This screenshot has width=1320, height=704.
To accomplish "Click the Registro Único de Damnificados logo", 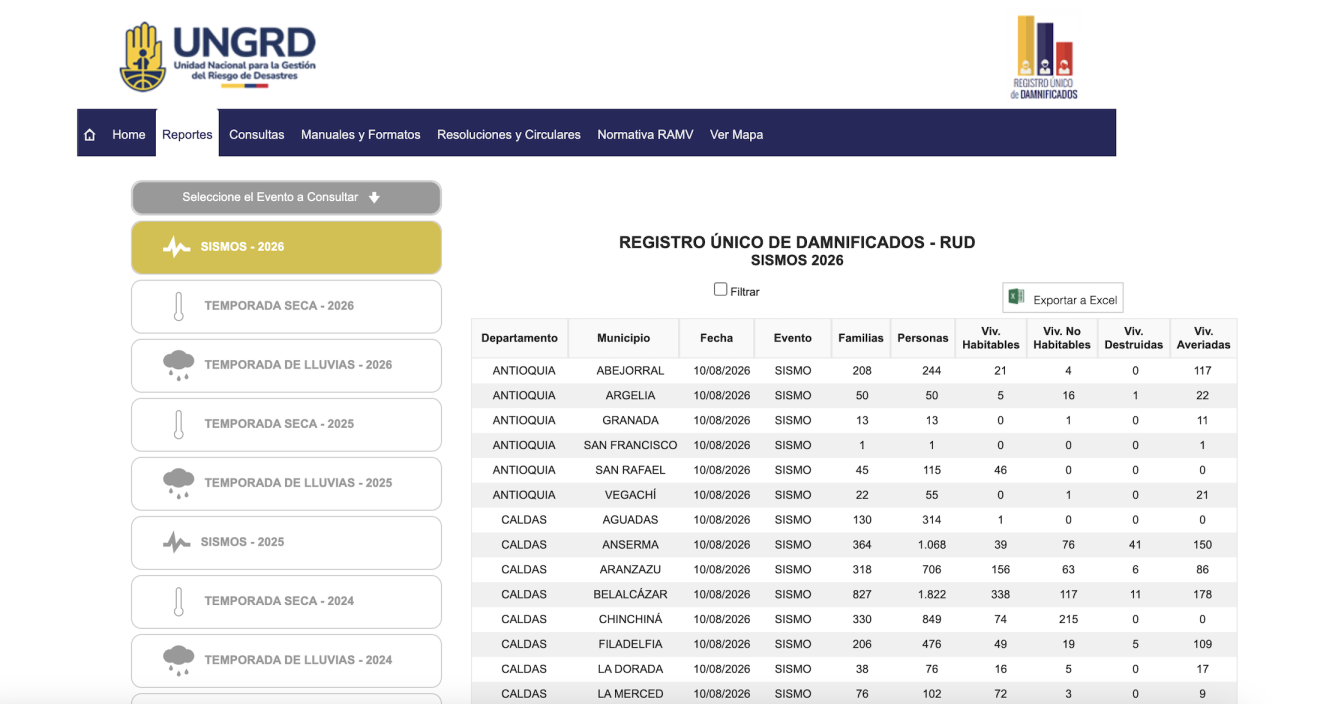I will [1044, 57].
